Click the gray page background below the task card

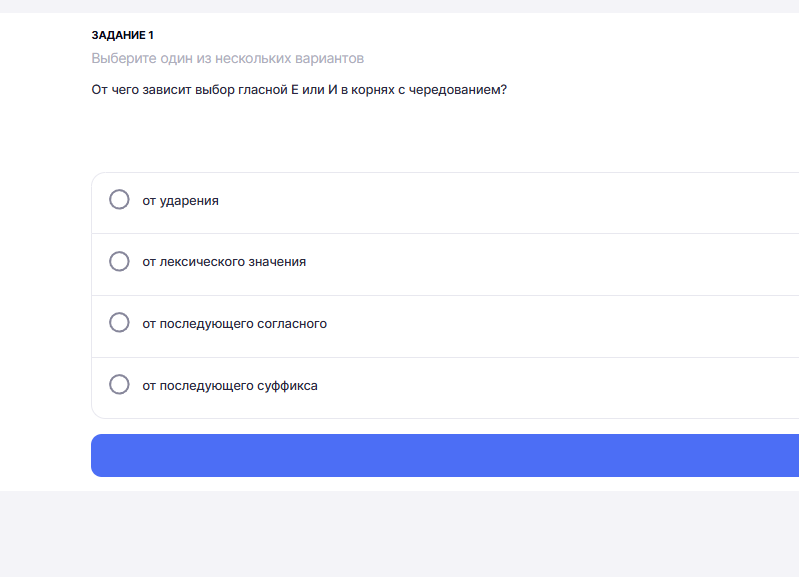[x=400, y=534]
